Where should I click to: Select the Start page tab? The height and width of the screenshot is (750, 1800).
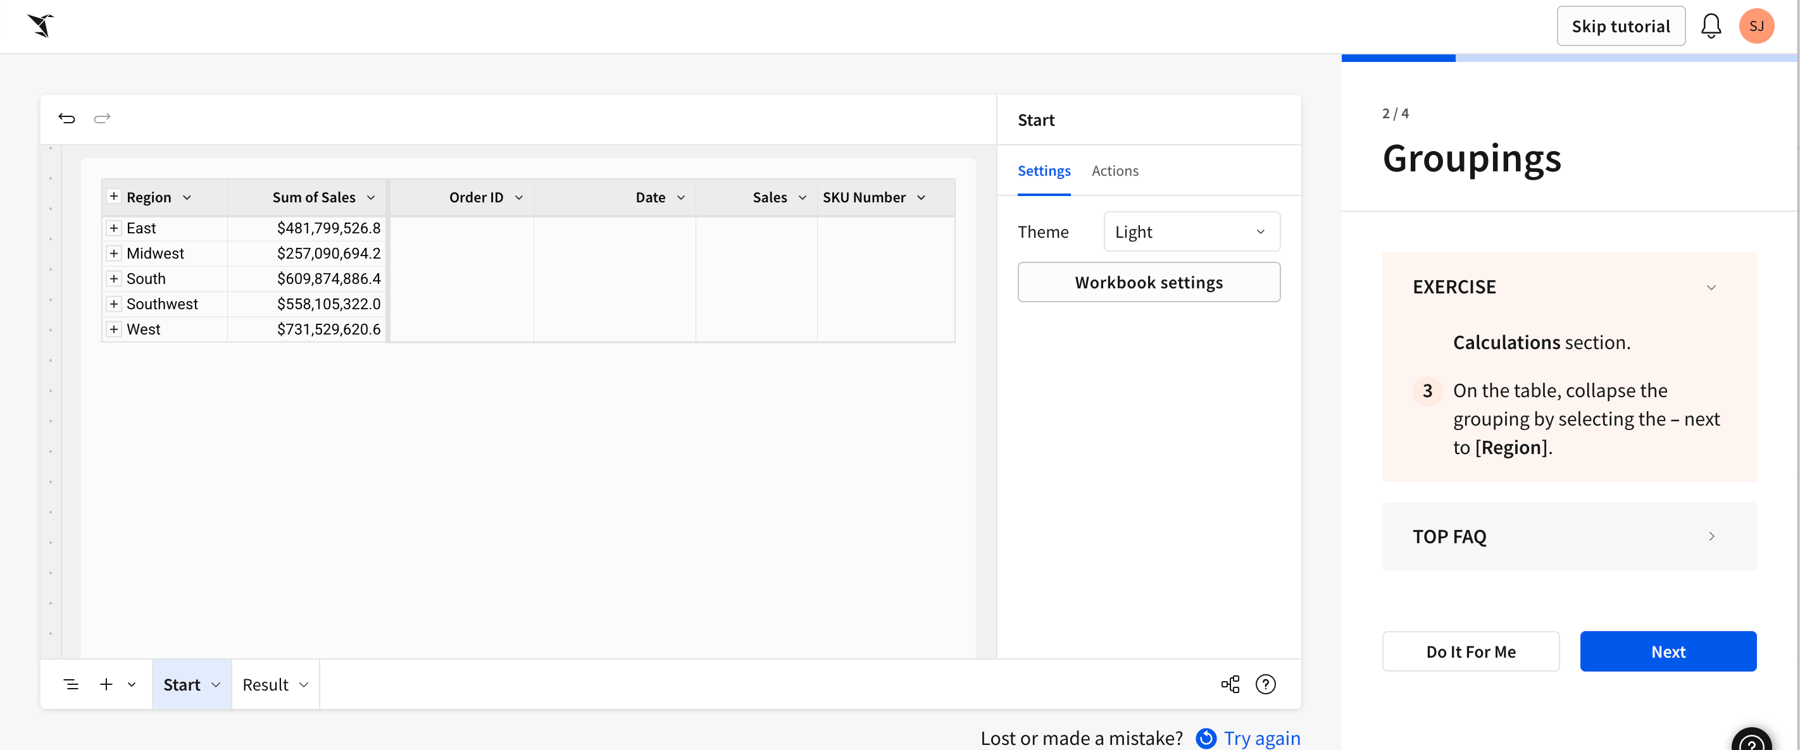point(182,685)
